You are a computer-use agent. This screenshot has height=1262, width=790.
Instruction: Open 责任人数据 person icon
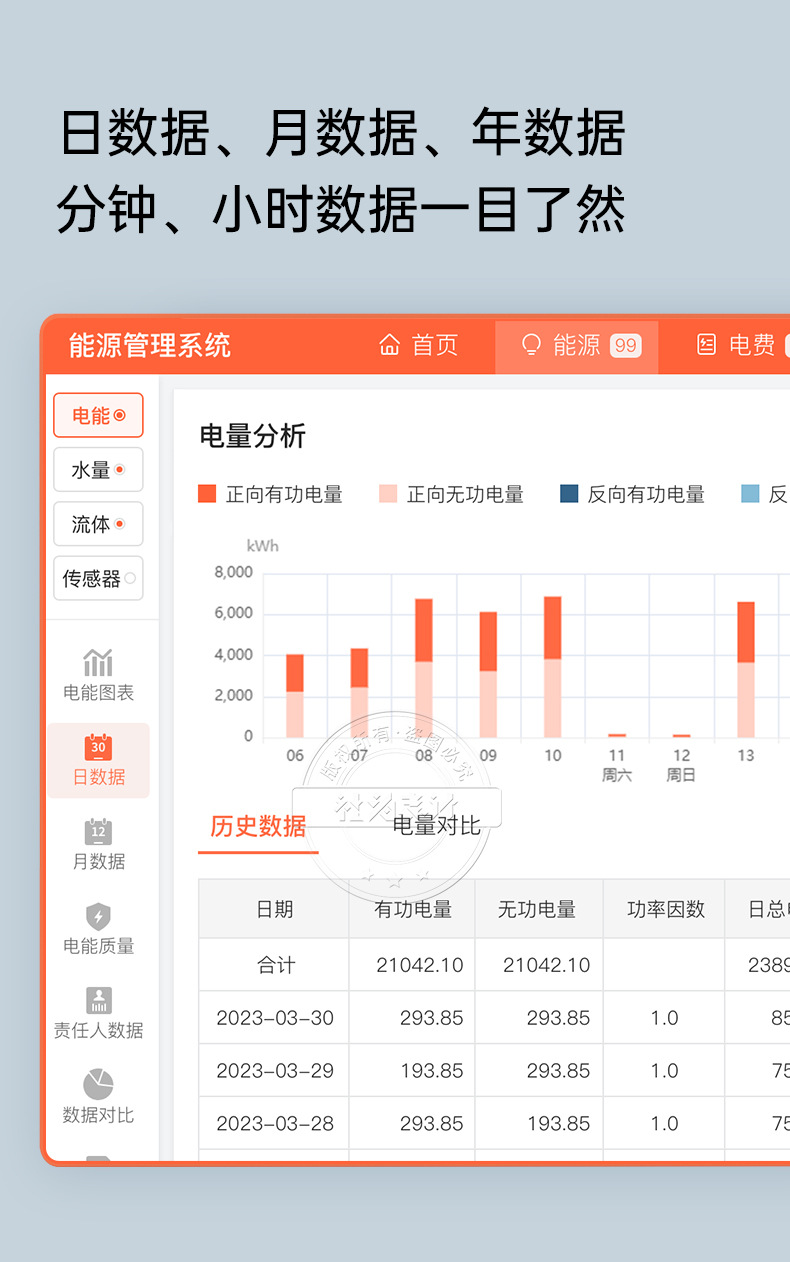coord(98,1000)
